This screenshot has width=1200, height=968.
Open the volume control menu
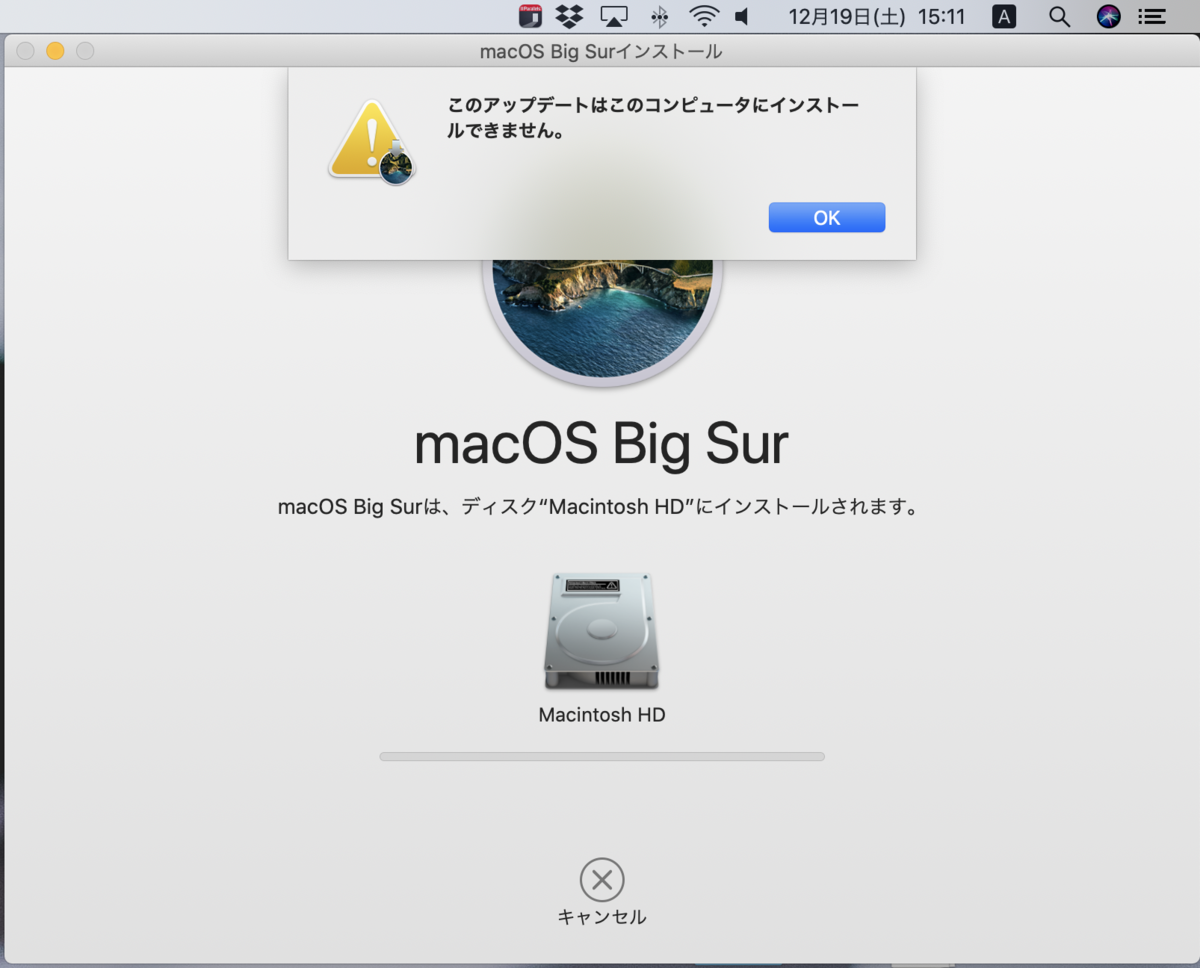[742, 16]
